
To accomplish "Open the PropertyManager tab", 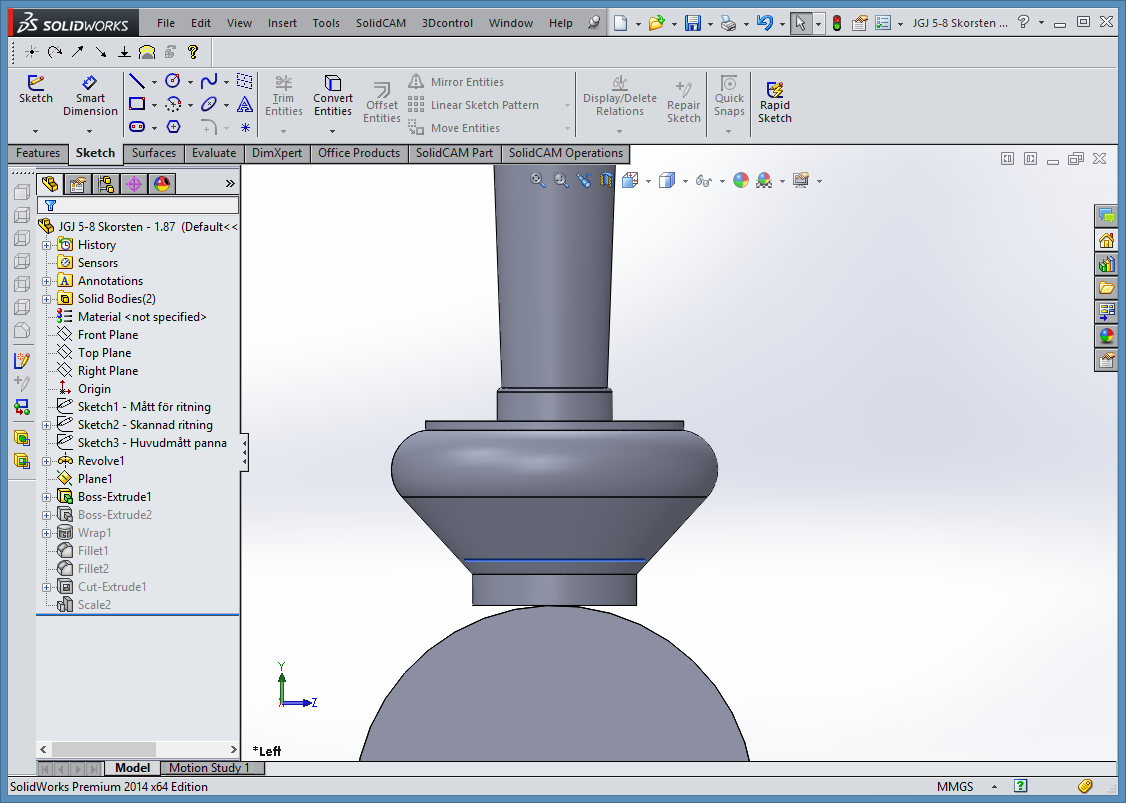I will (78, 184).
